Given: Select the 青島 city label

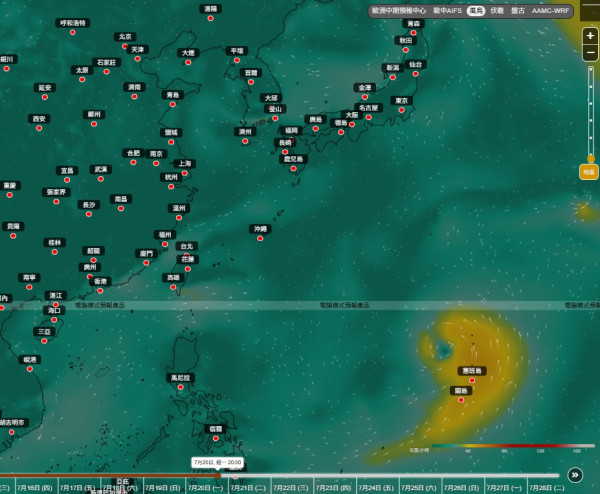Looking at the screenshot, I should (173, 95).
